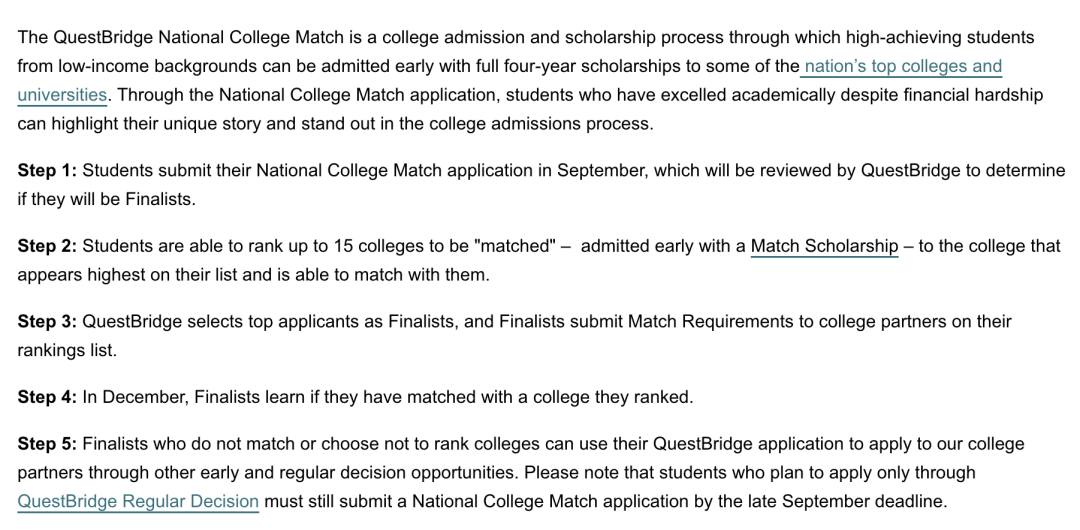
Task: Open the QuestBridge Regular Decision link
Action: [x=138, y=502]
